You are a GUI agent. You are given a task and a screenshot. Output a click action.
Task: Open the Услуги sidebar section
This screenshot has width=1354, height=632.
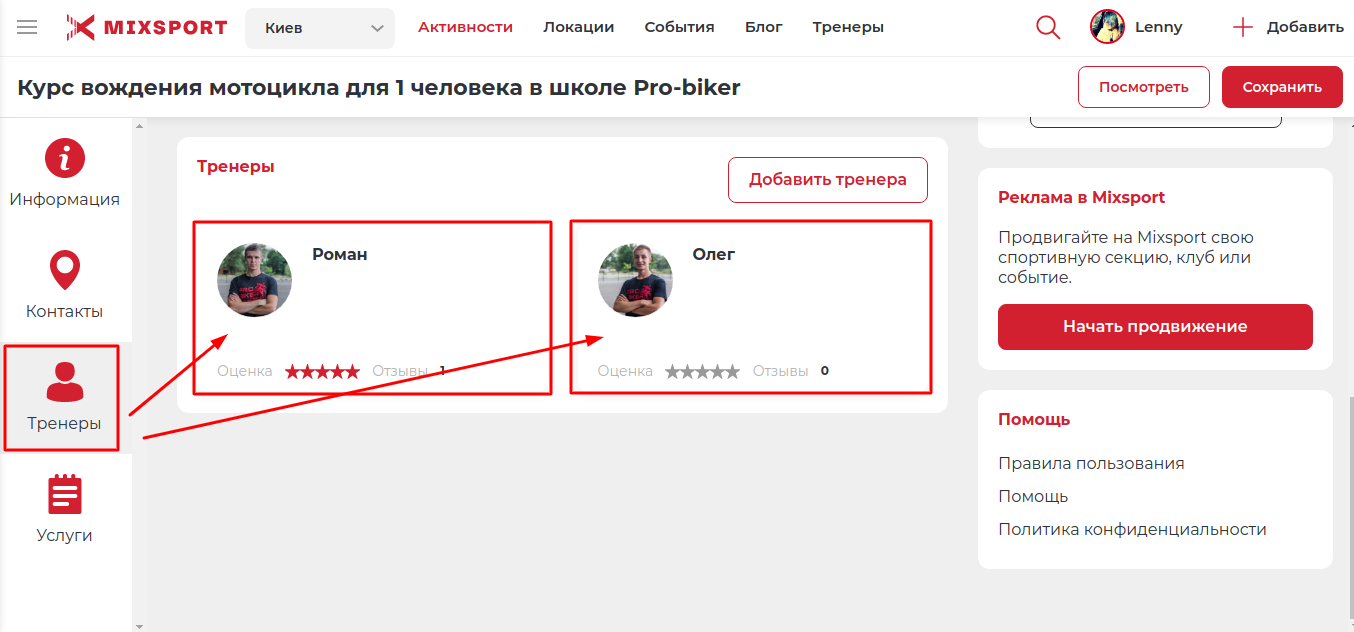tap(65, 509)
